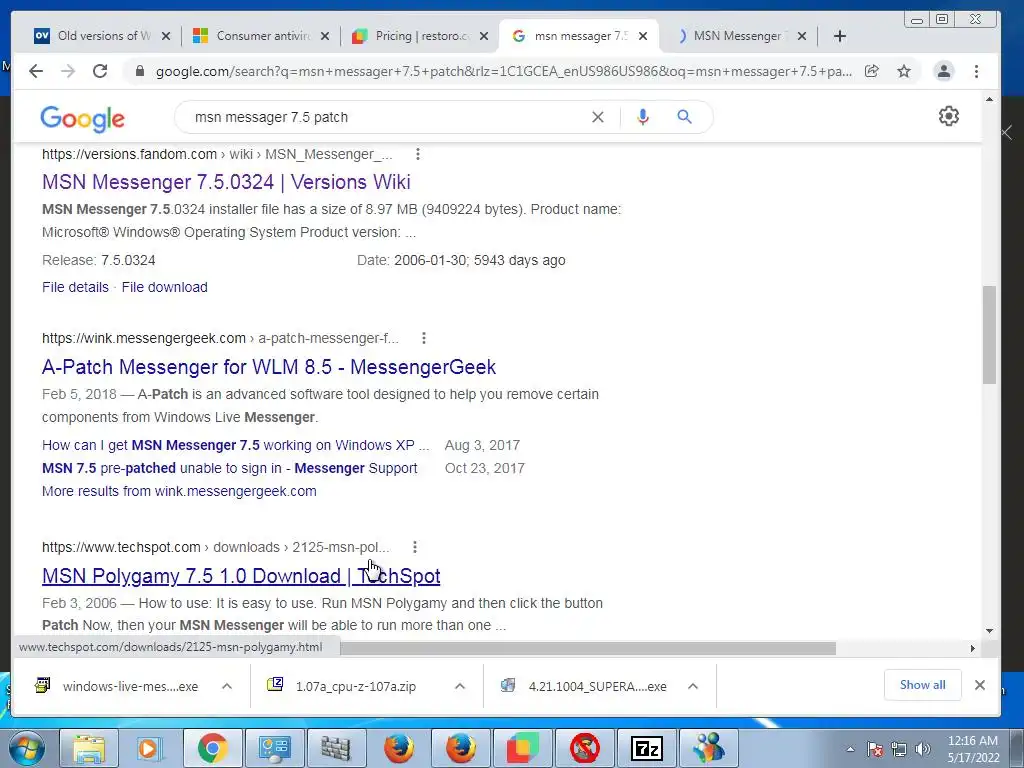Viewport: 1024px width, 768px height.
Task: Close the 'Old versions of W' tab
Action: click(x=166, y=36)
